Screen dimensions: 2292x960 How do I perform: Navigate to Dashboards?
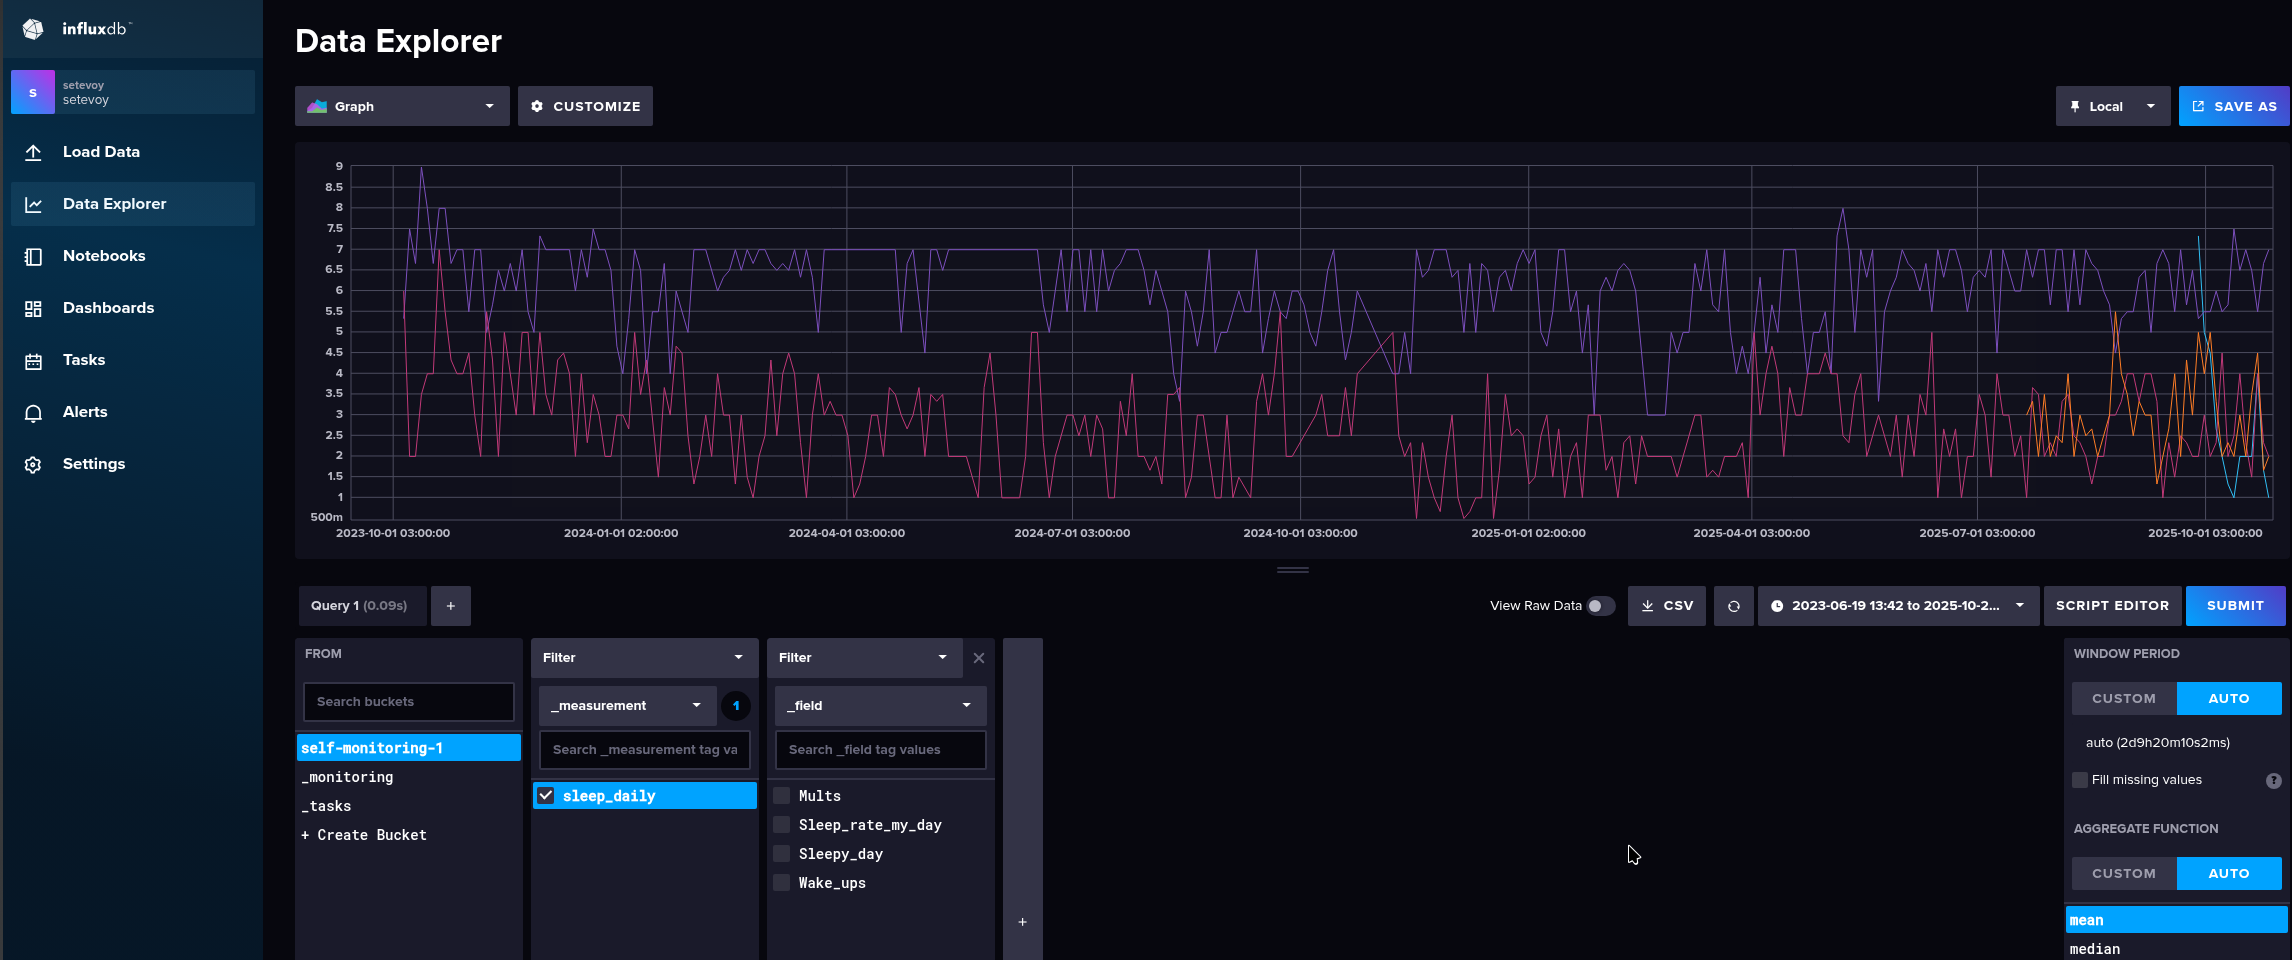point(108,307)
